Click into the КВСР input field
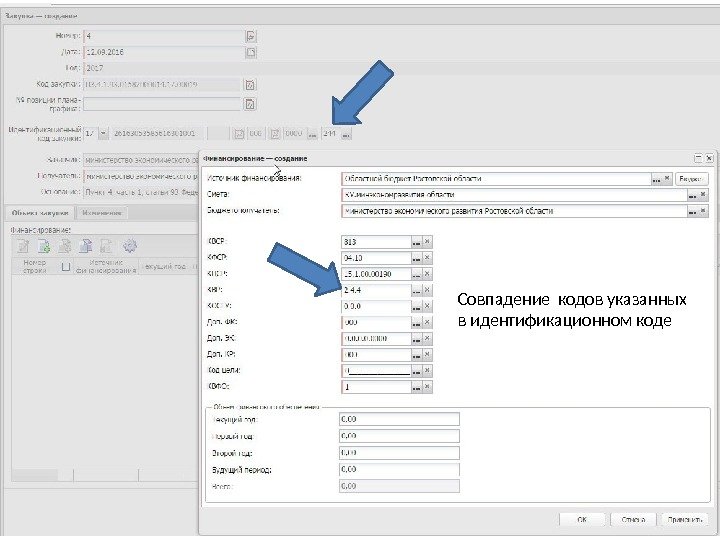The width and height of the screenshot is (720, 540). [376, 242]
